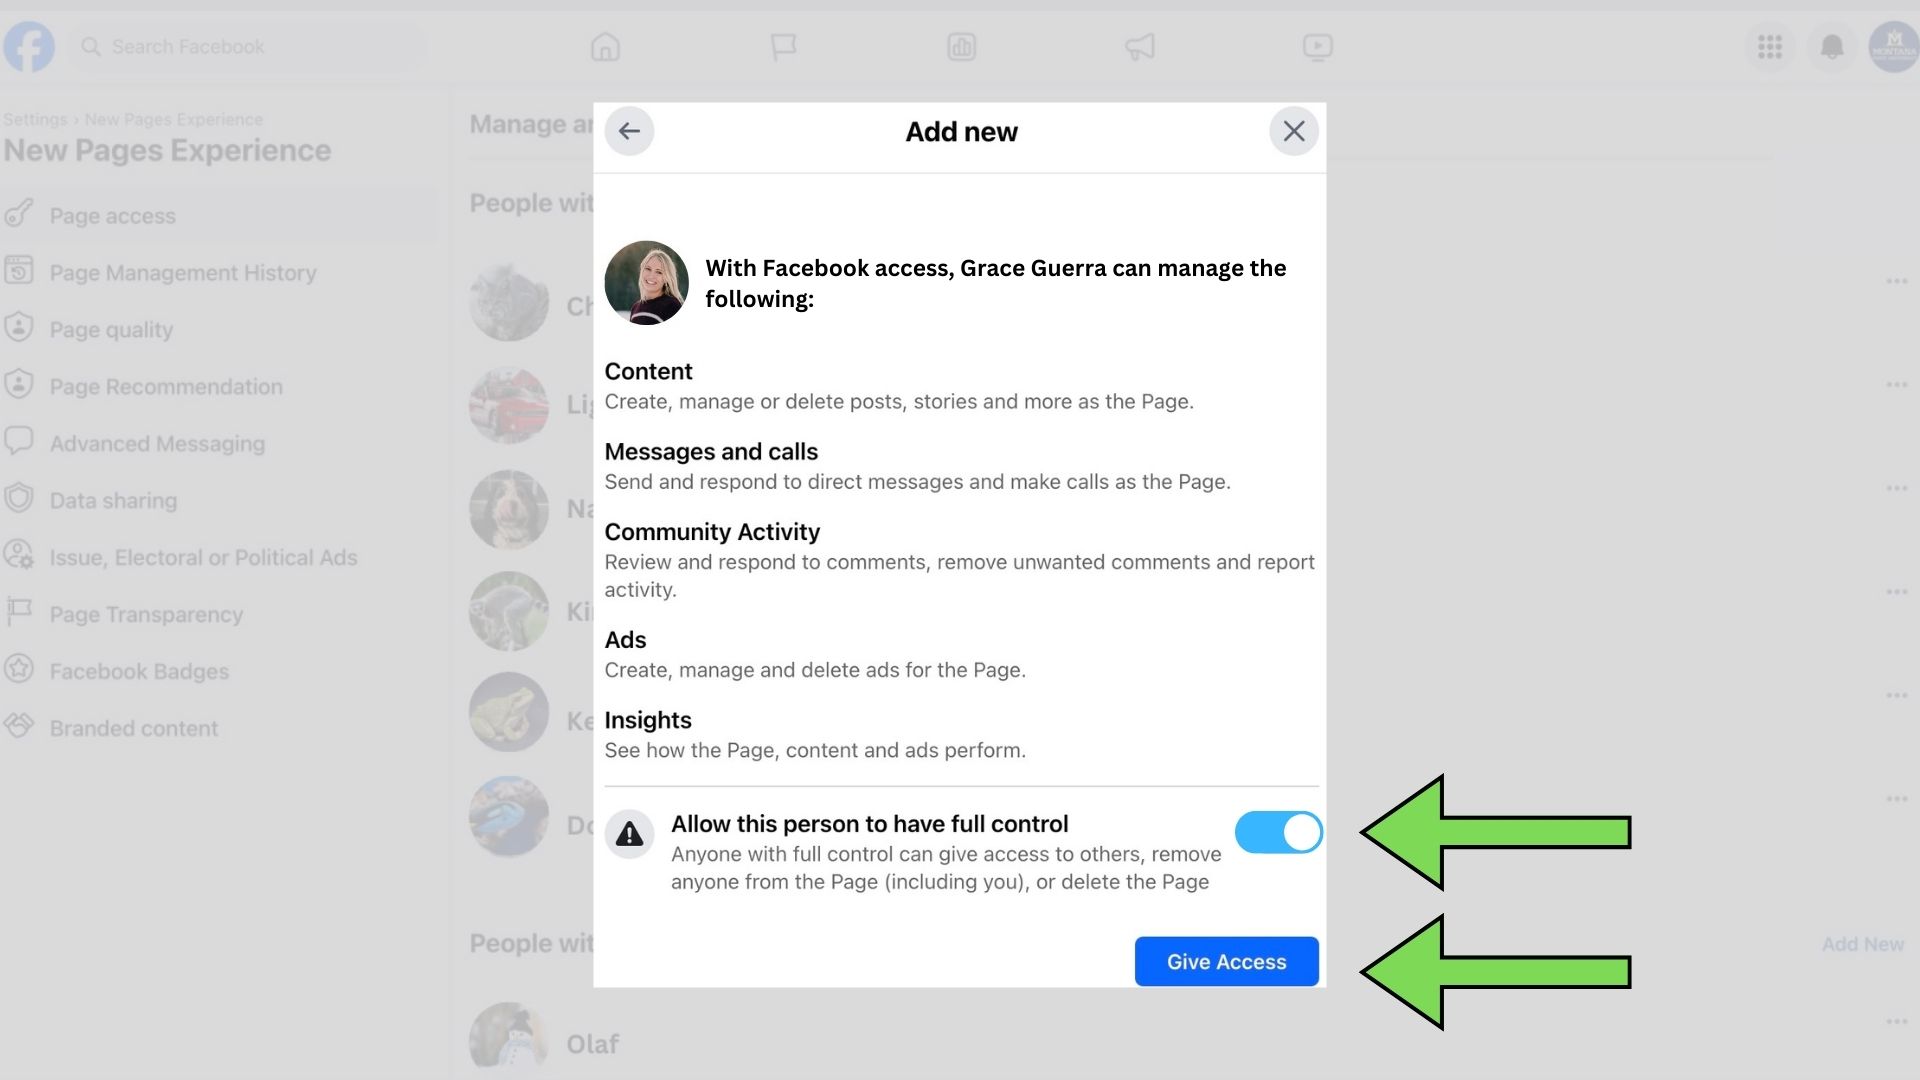Screen dimensions: 1920x1080
Task: Click the Facebook notifications bell icon
Action: point(1832,46)
